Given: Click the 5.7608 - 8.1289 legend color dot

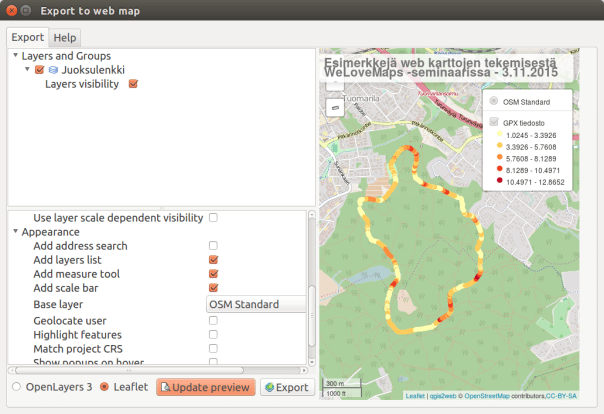Looking at the screenshot, I should [x=500, y=157].
